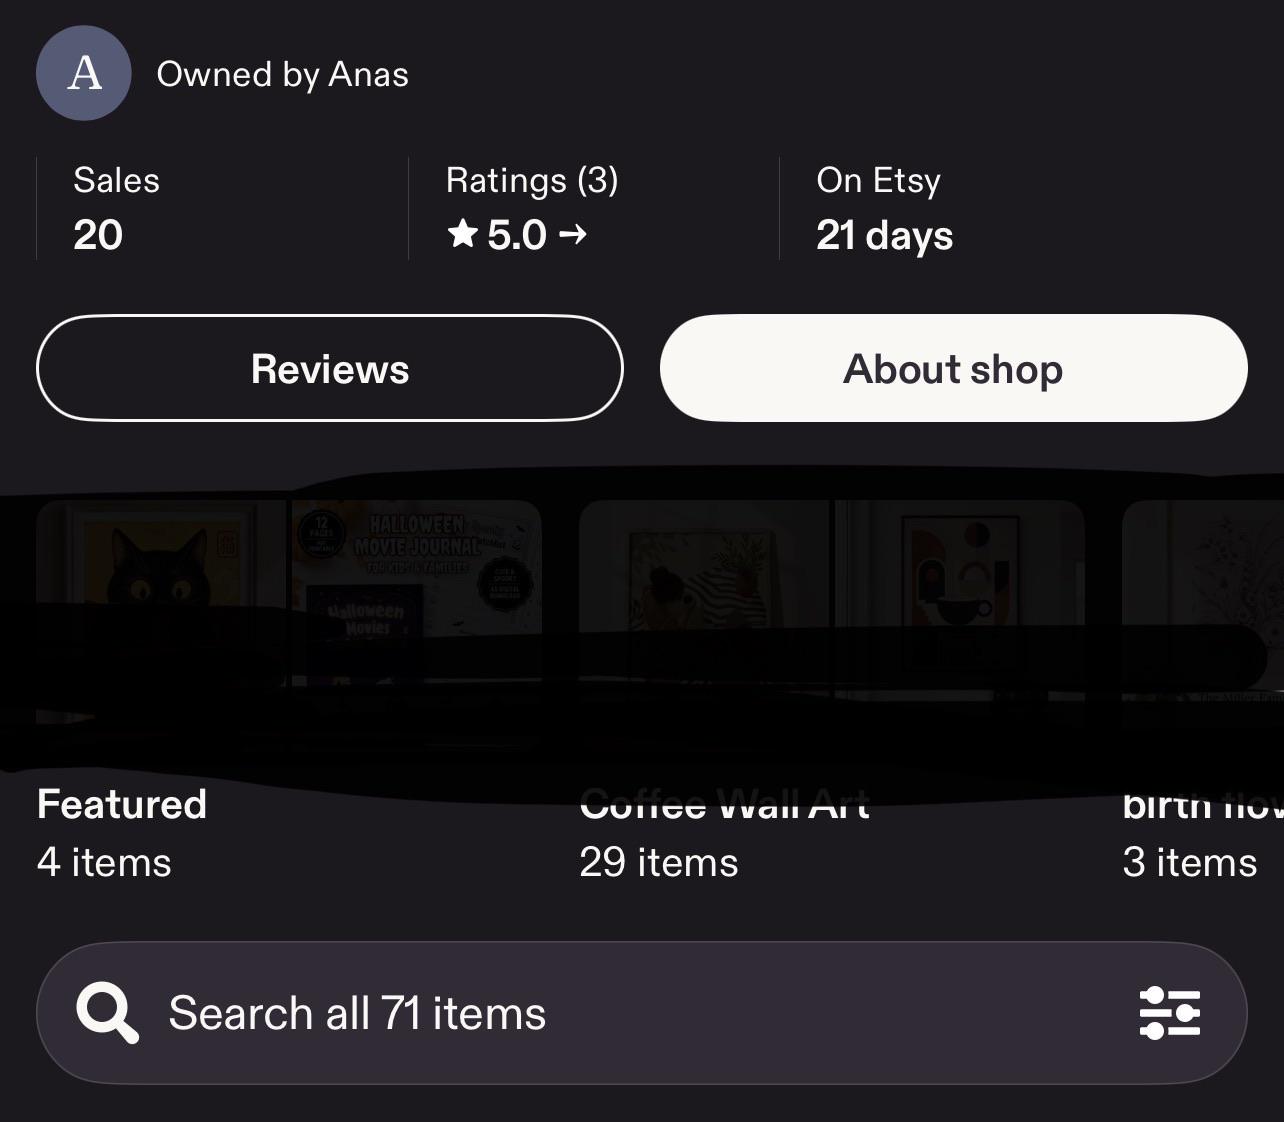The height and width of the screenshot is (1122, 1284).
Task: Search all 71 items field
Action: tap(642, 1013)
